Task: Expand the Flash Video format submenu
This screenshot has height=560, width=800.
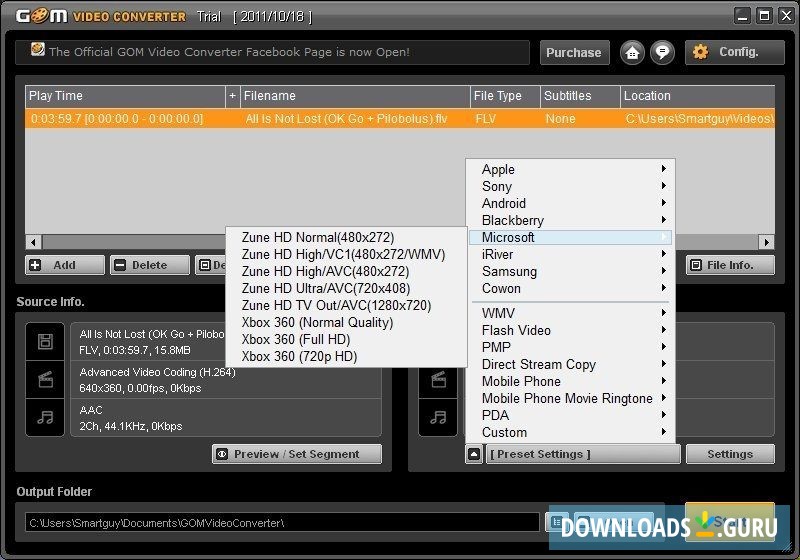Action: (570, 330)
